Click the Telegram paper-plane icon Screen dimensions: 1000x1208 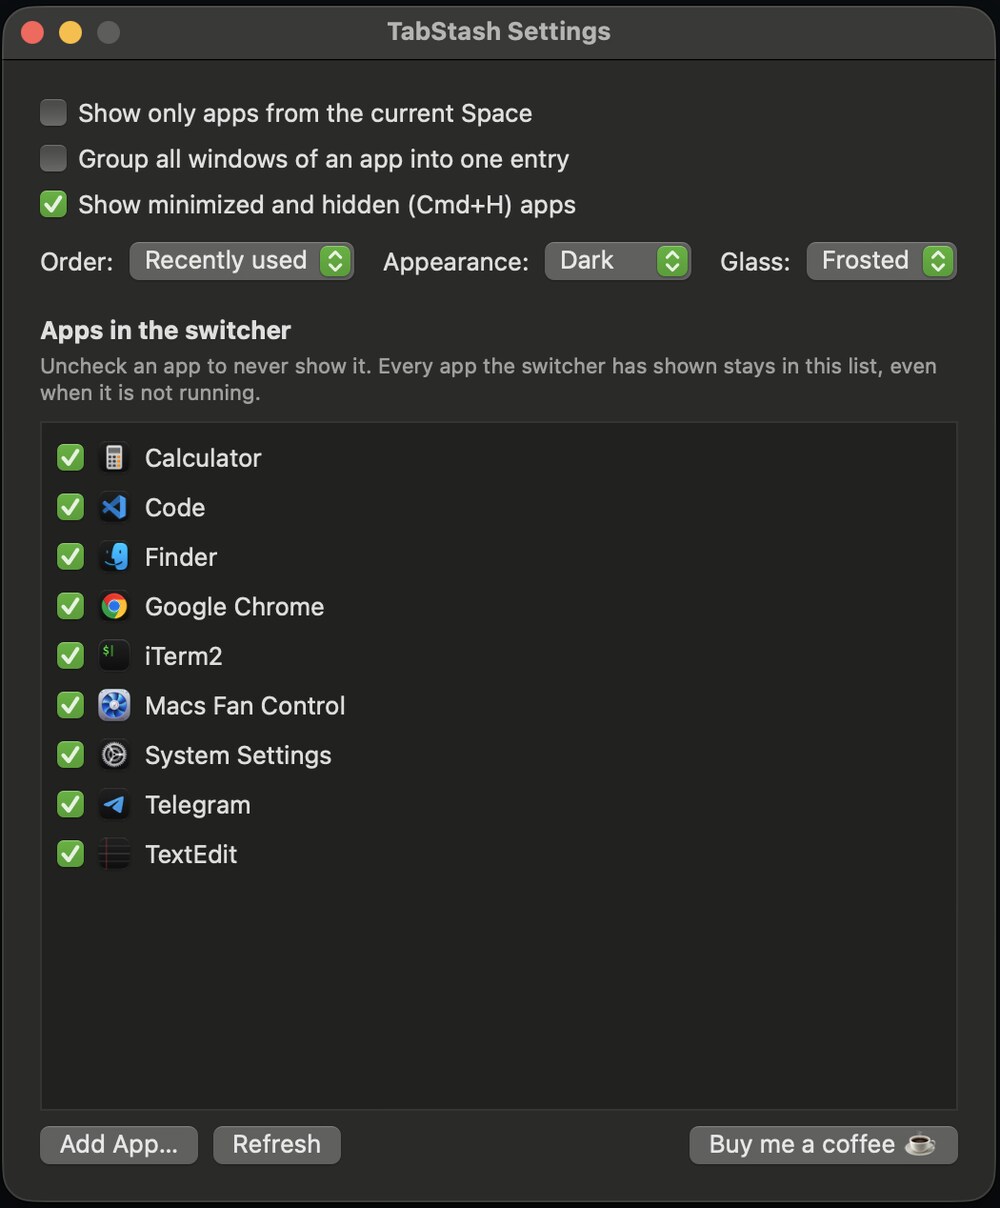(114, 805)
